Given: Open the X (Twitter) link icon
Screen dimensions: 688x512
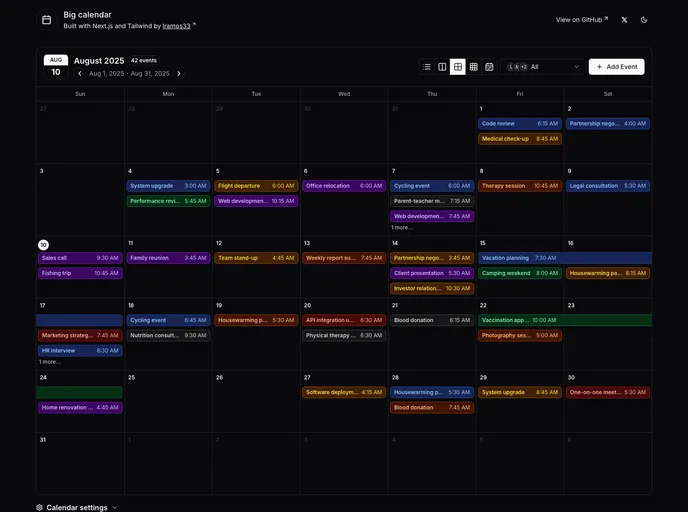Looking at the screenshot, I should pyautogui.click(x=624, y=20).
